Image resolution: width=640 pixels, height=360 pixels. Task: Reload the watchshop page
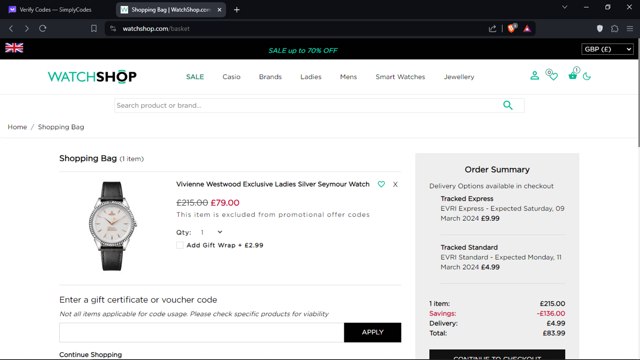tap(42, 29)
